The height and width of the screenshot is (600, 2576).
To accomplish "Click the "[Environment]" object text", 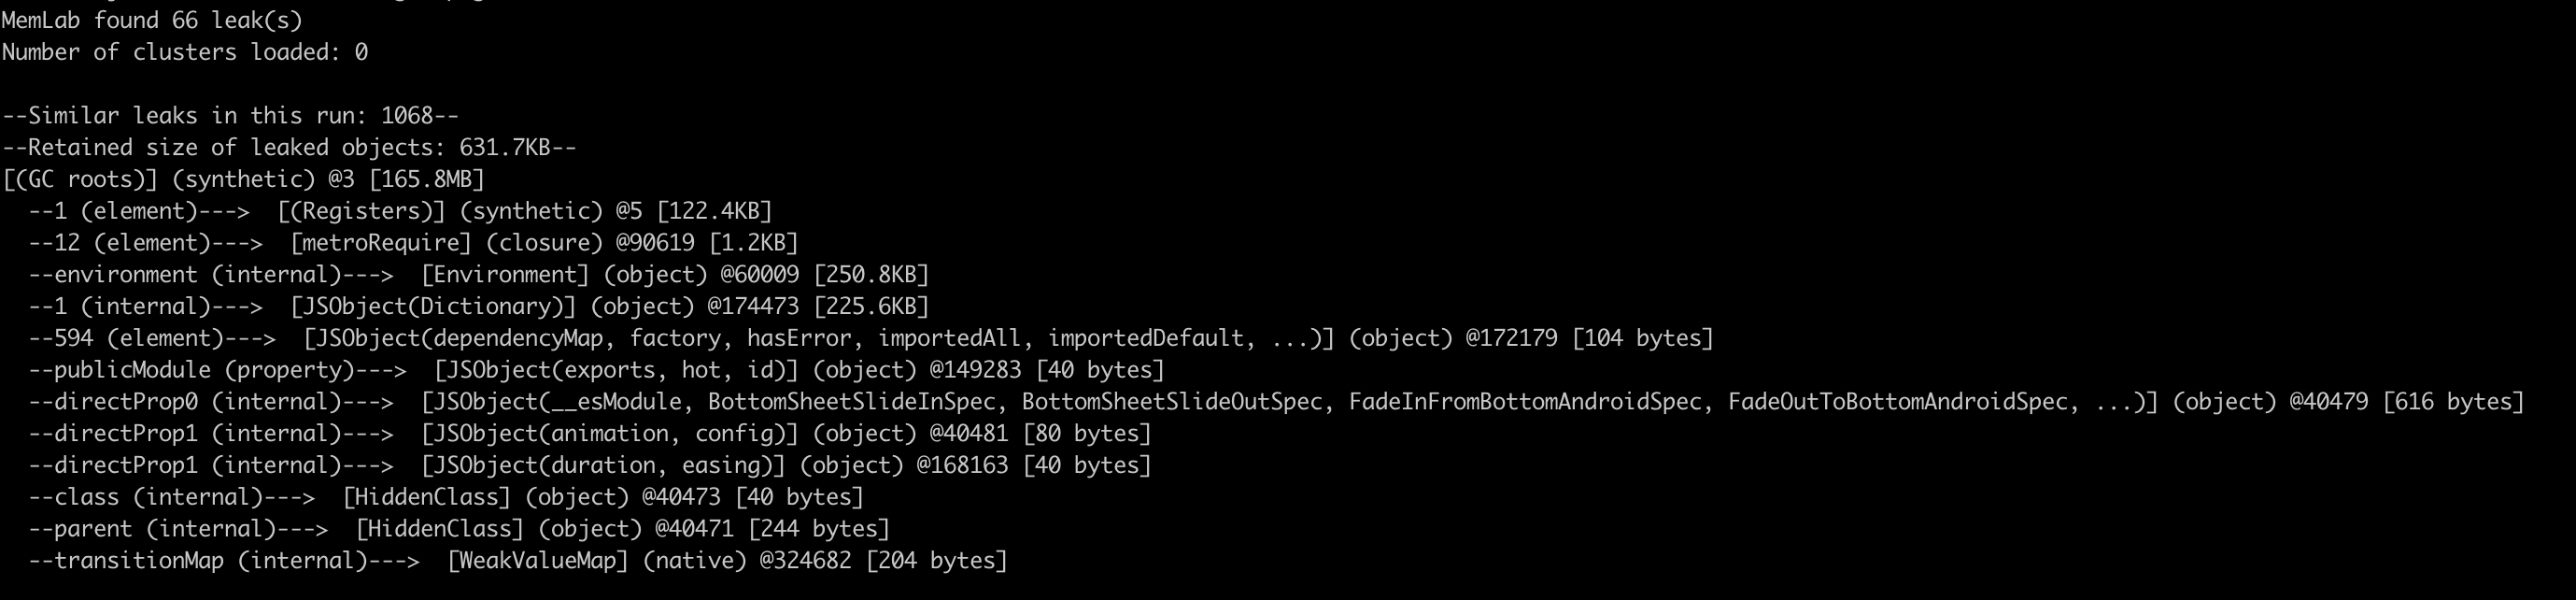I will point(505,275).
